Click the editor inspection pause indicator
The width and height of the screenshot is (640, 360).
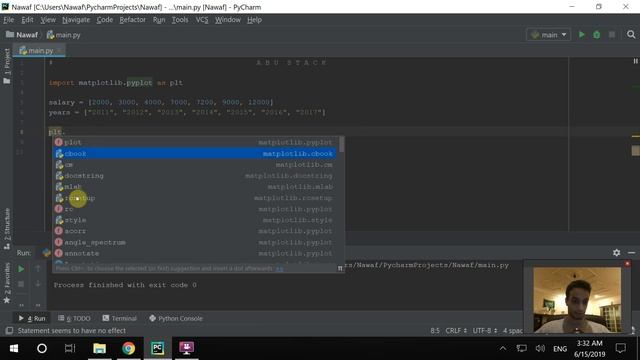[635, 61]
